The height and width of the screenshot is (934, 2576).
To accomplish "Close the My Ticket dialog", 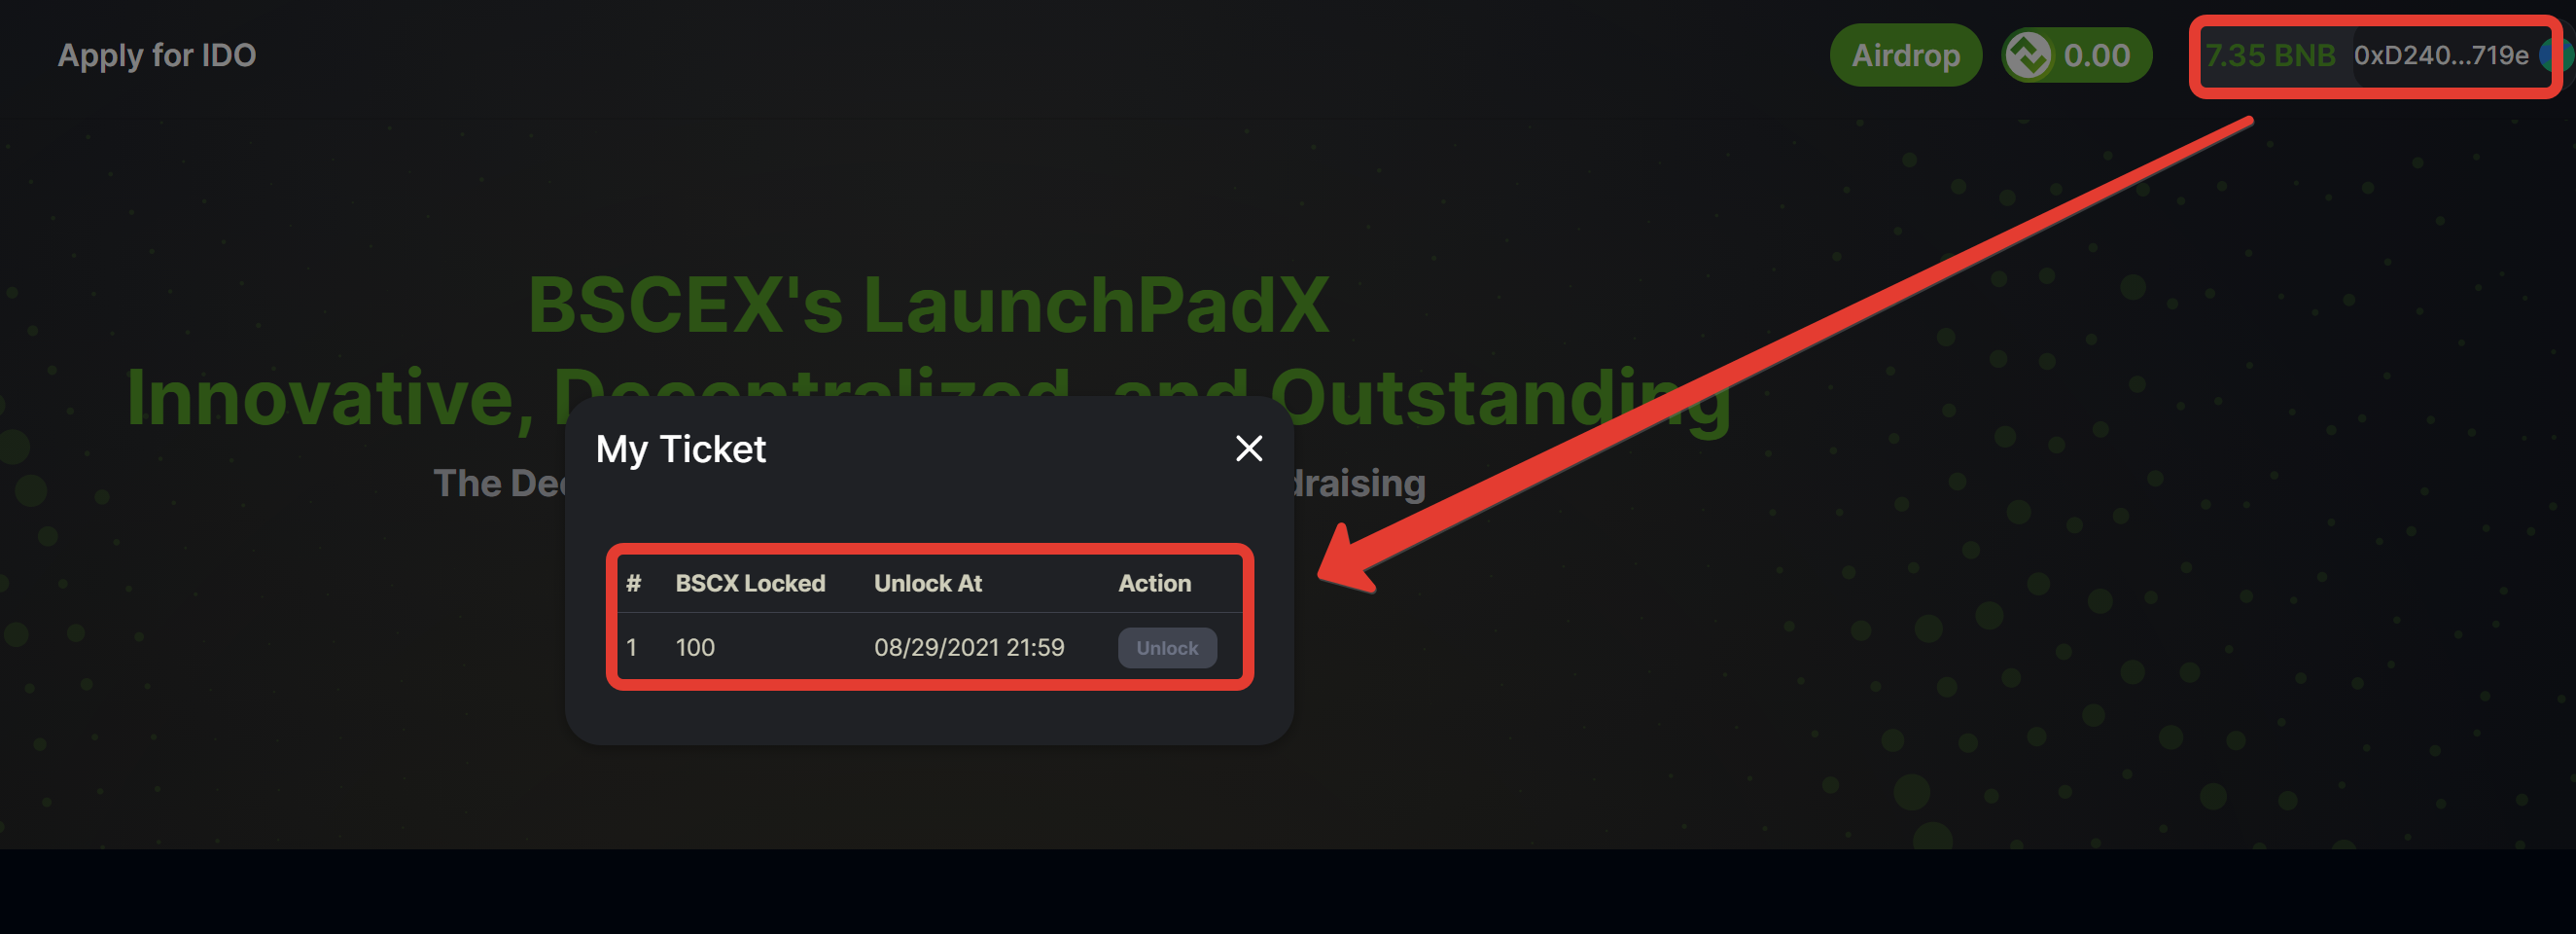I will coord(1248,448).
